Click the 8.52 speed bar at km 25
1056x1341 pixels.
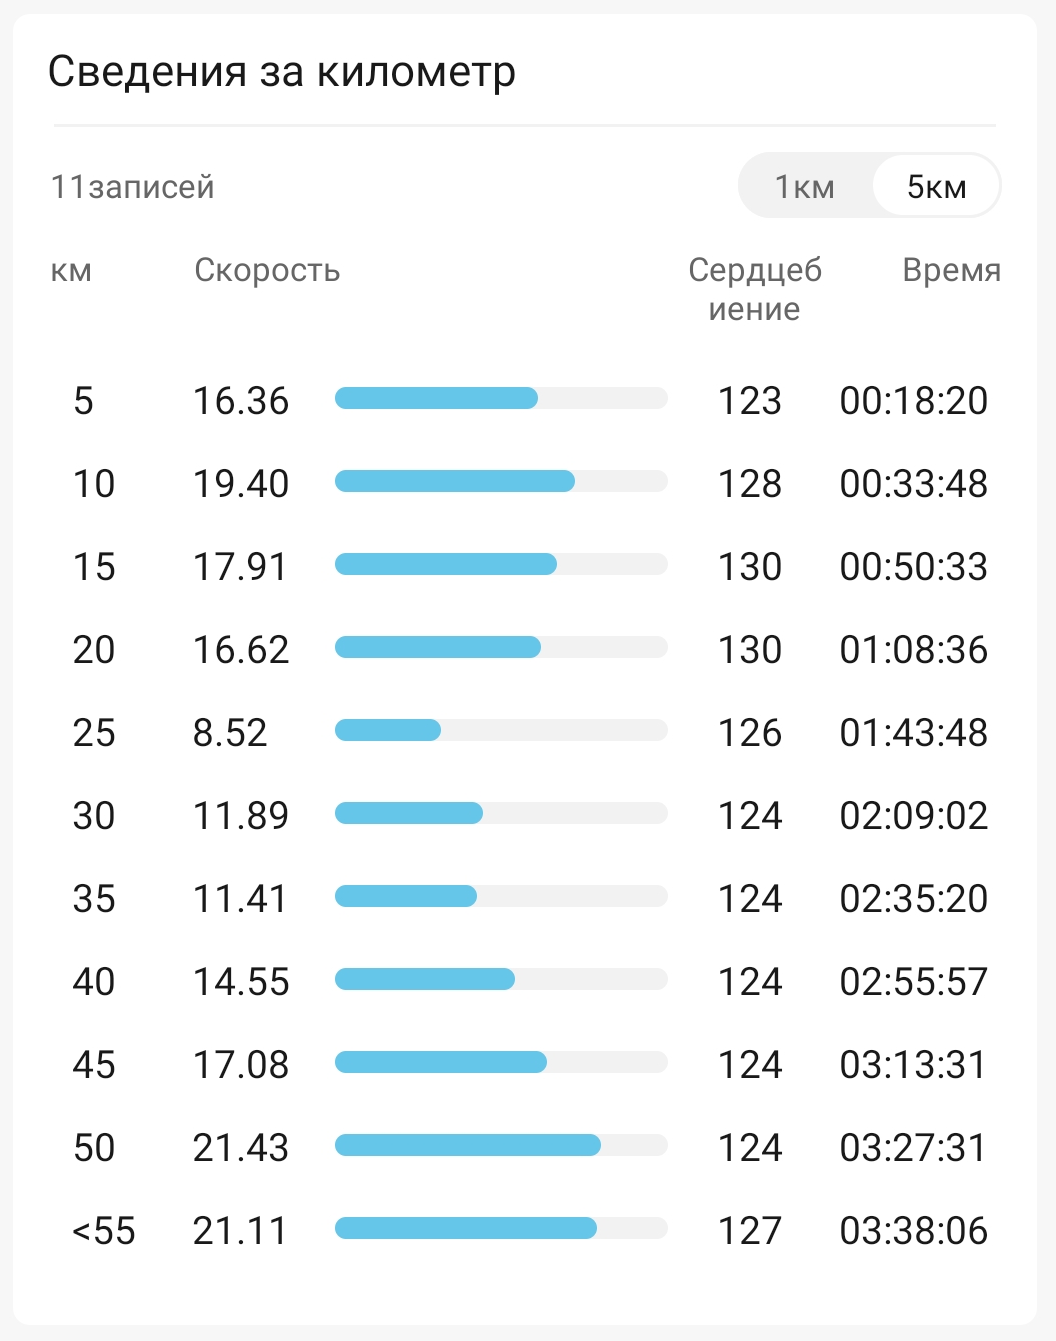501,730
